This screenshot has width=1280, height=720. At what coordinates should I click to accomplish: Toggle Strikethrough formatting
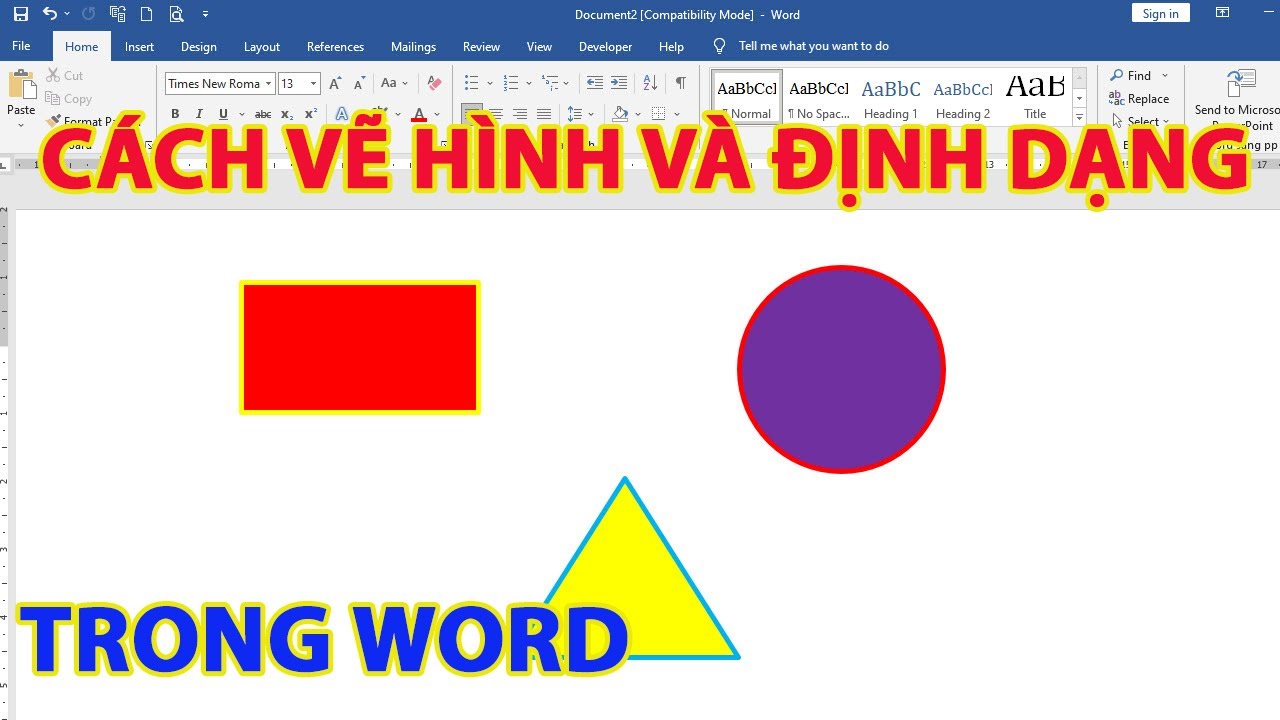[x=263, y=113]
